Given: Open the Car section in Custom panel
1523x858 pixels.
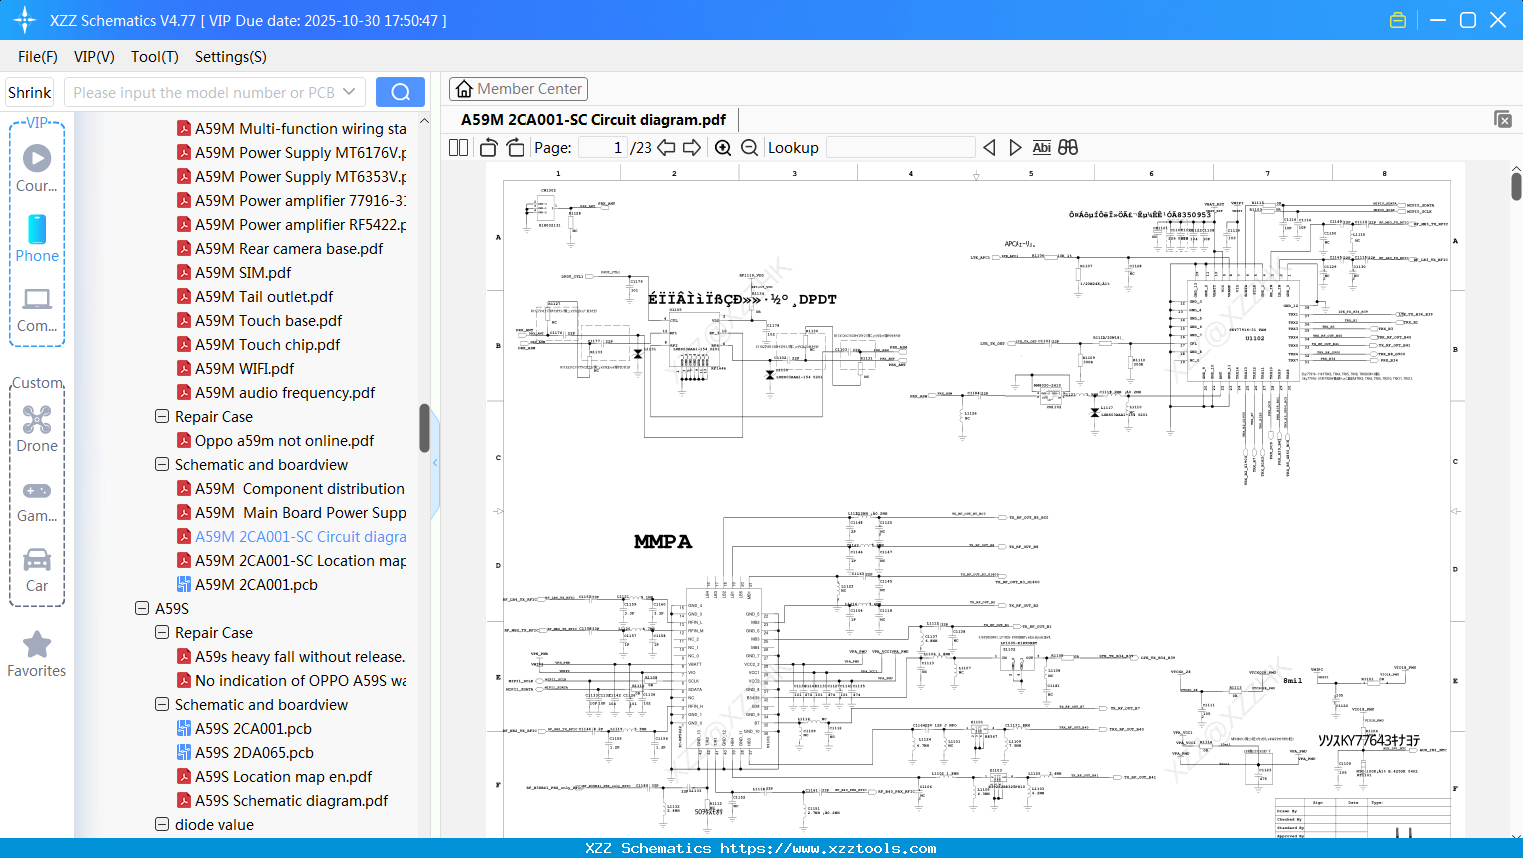Looking at the screenshot, I should click(36, 570).
